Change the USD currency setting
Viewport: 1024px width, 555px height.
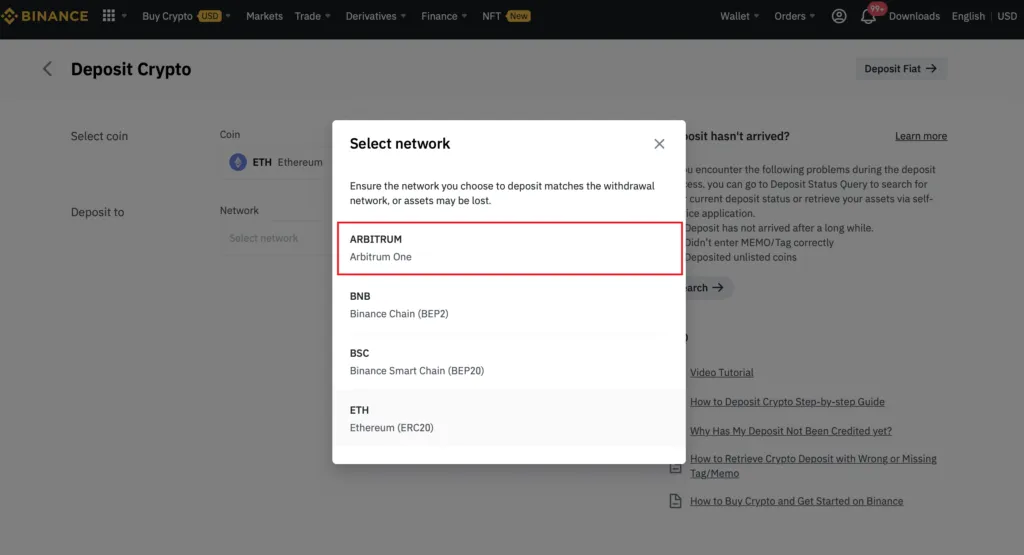[1006, 16]
